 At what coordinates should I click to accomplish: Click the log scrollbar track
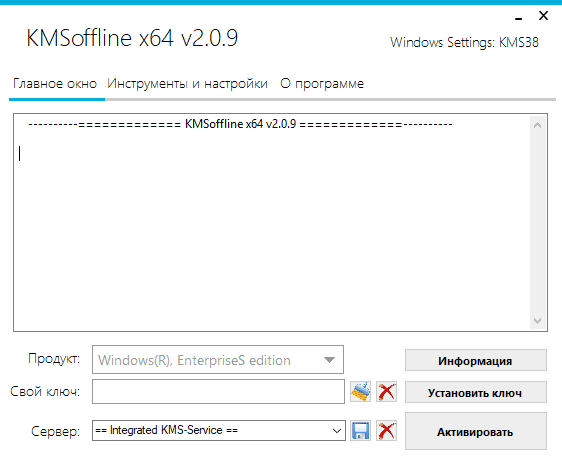tap(537, 223)
